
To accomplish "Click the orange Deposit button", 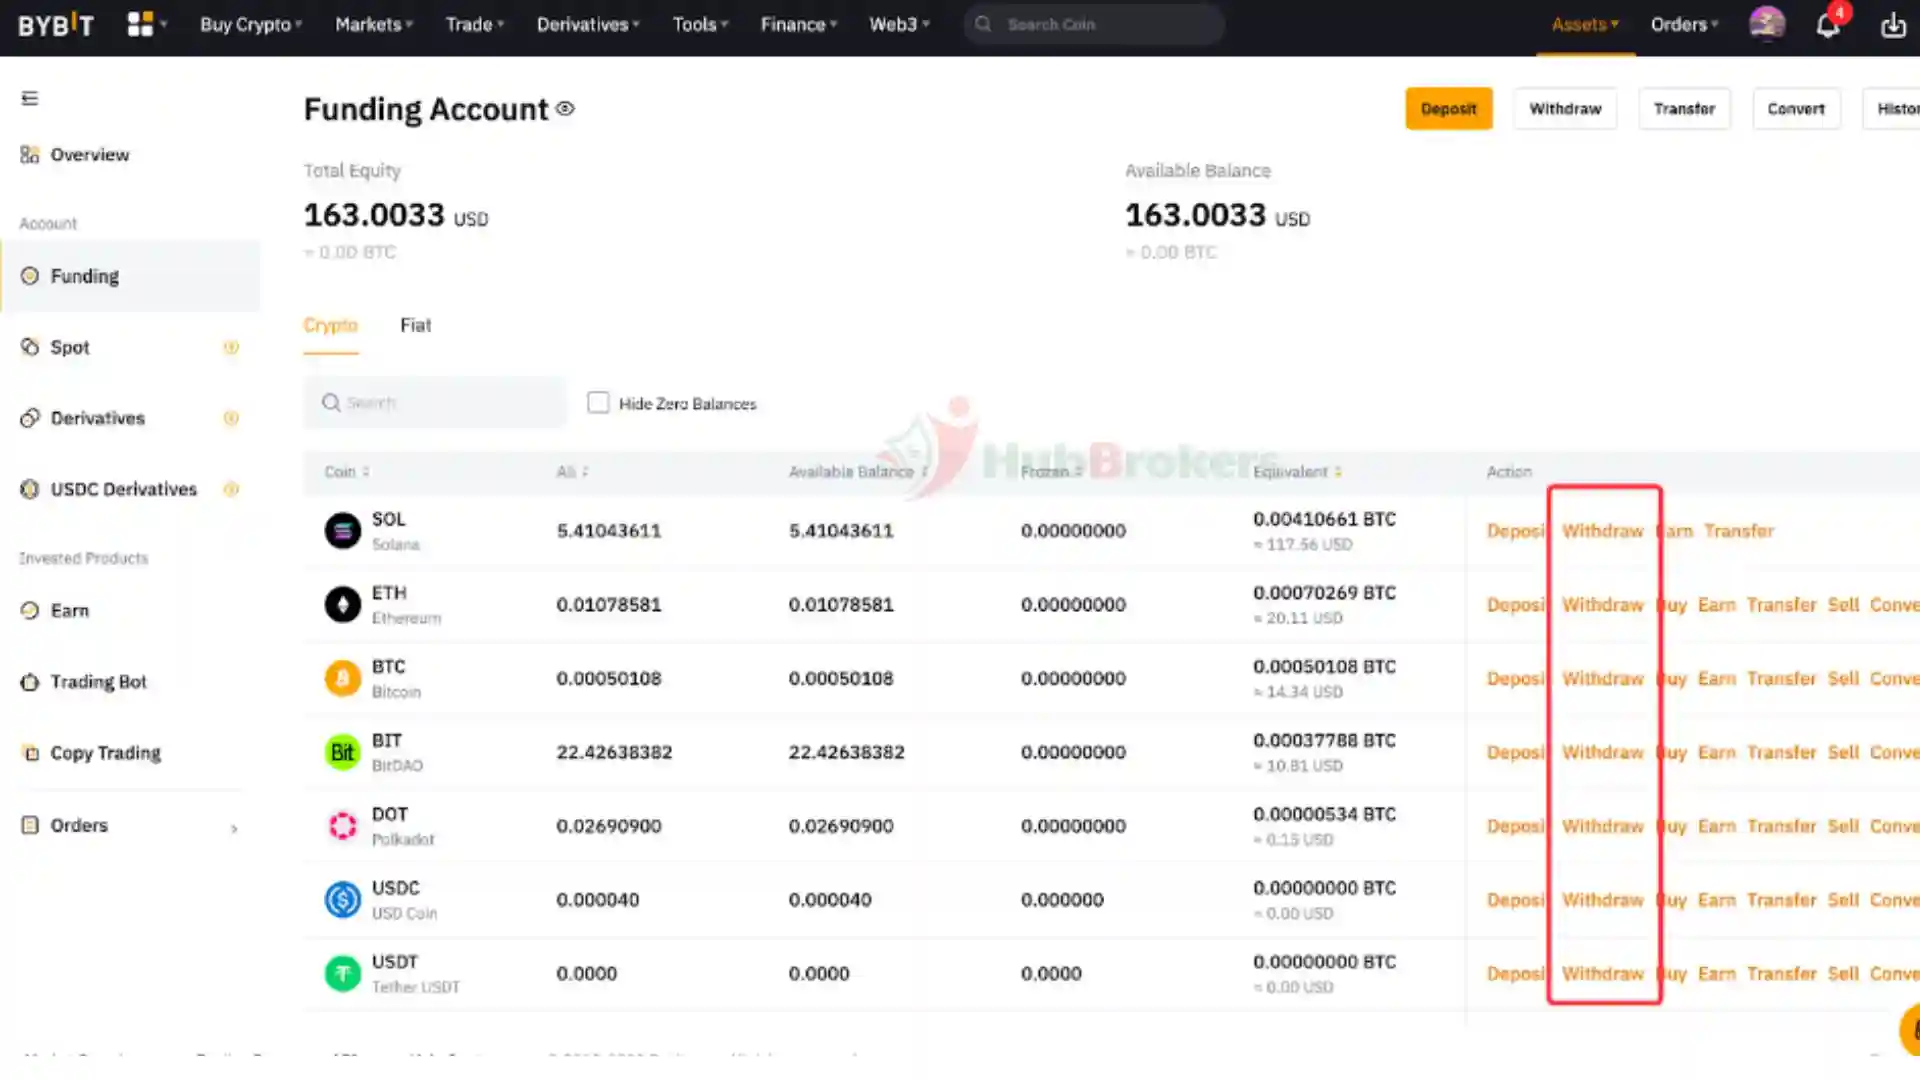I will point(1448,109).
